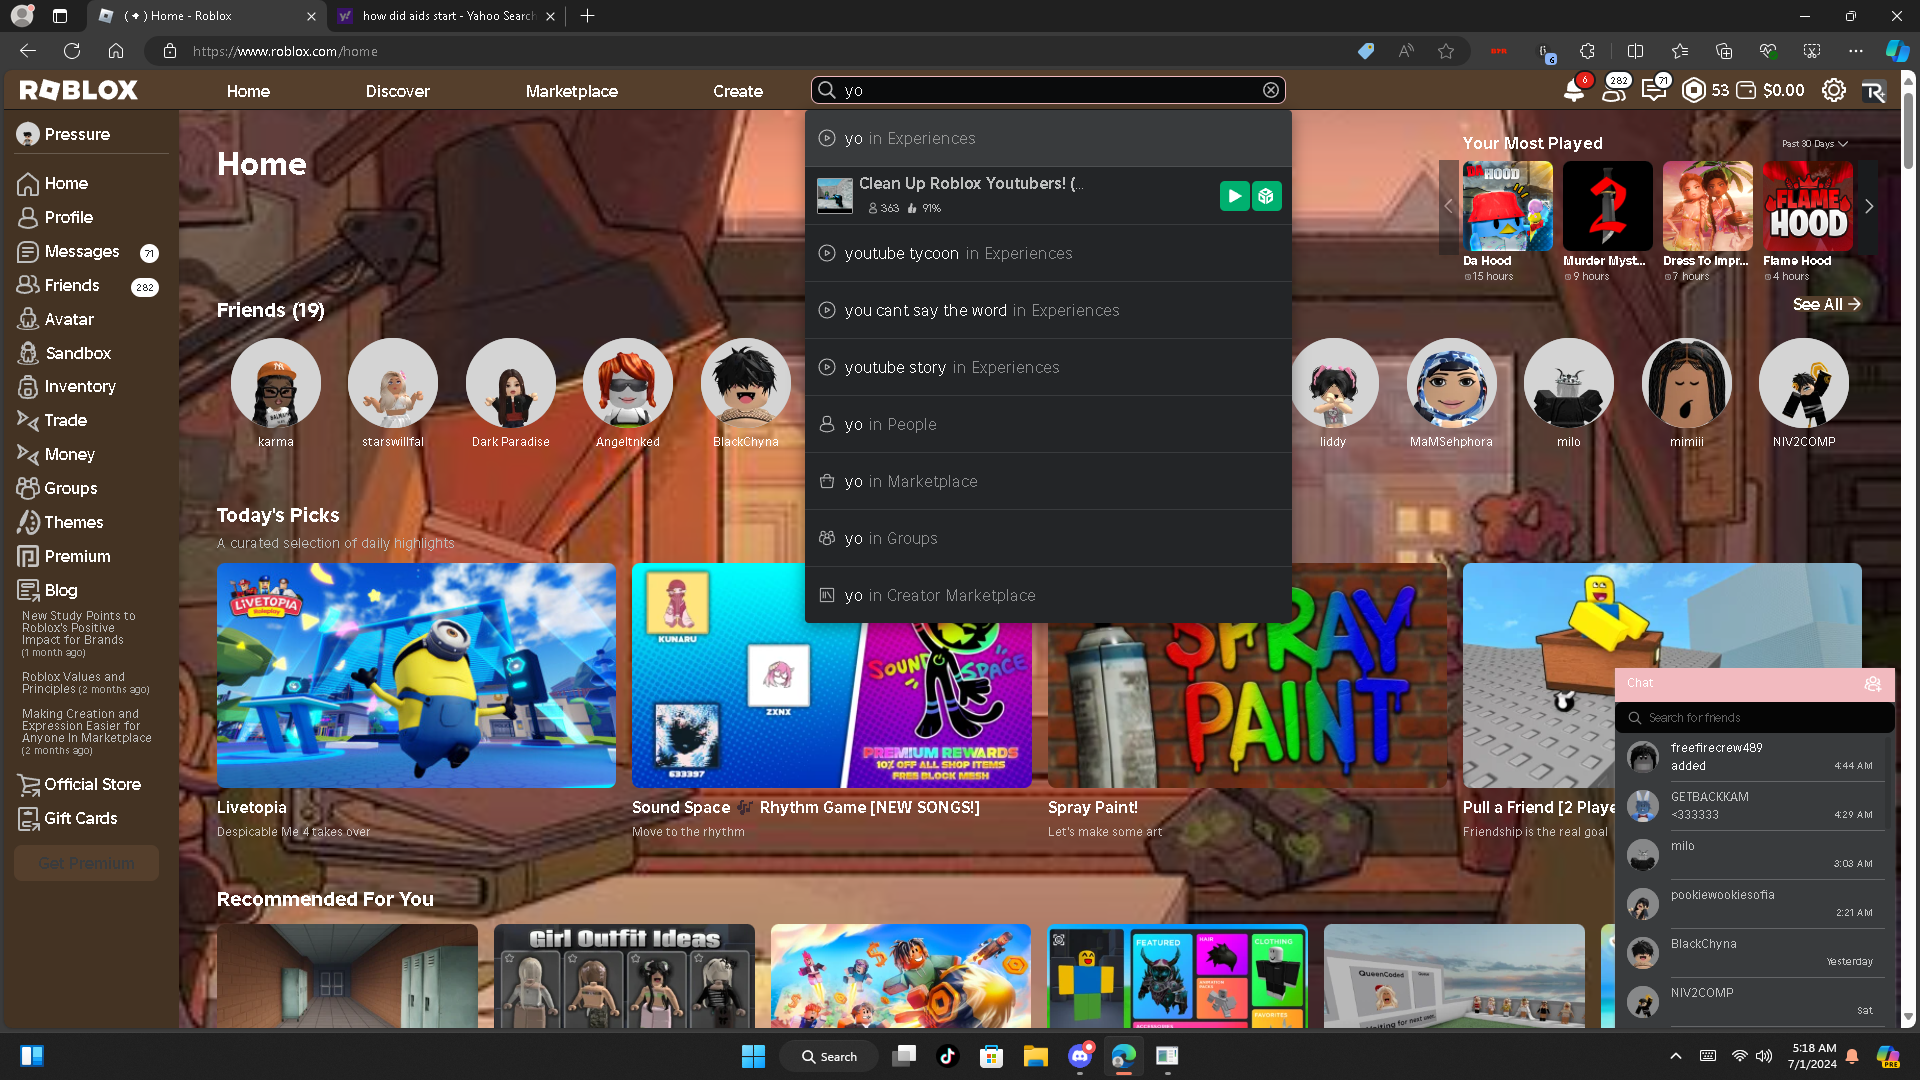Screen dimensions: 1920x1080
Task: Open the messages icon in top bar
Action: [1653, 91]
